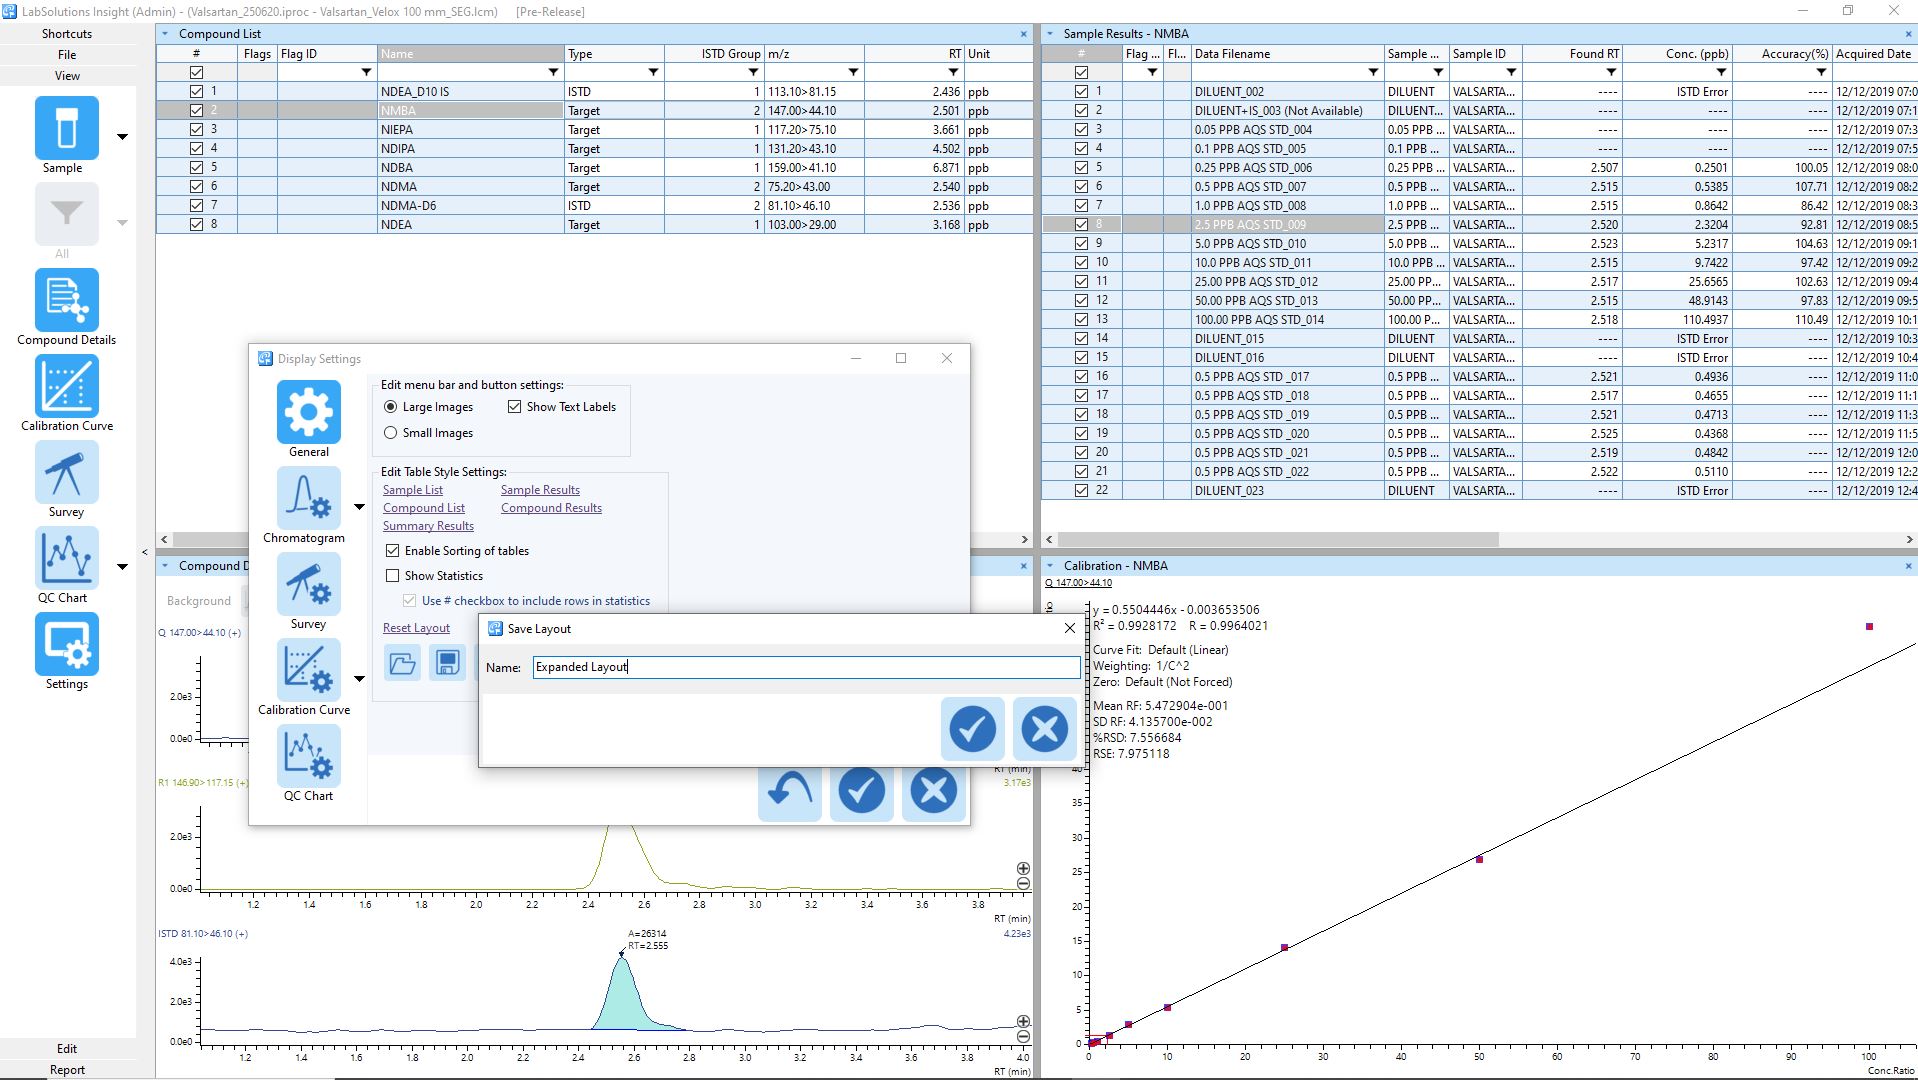Open the Compound List table style link

pos(424,508)
